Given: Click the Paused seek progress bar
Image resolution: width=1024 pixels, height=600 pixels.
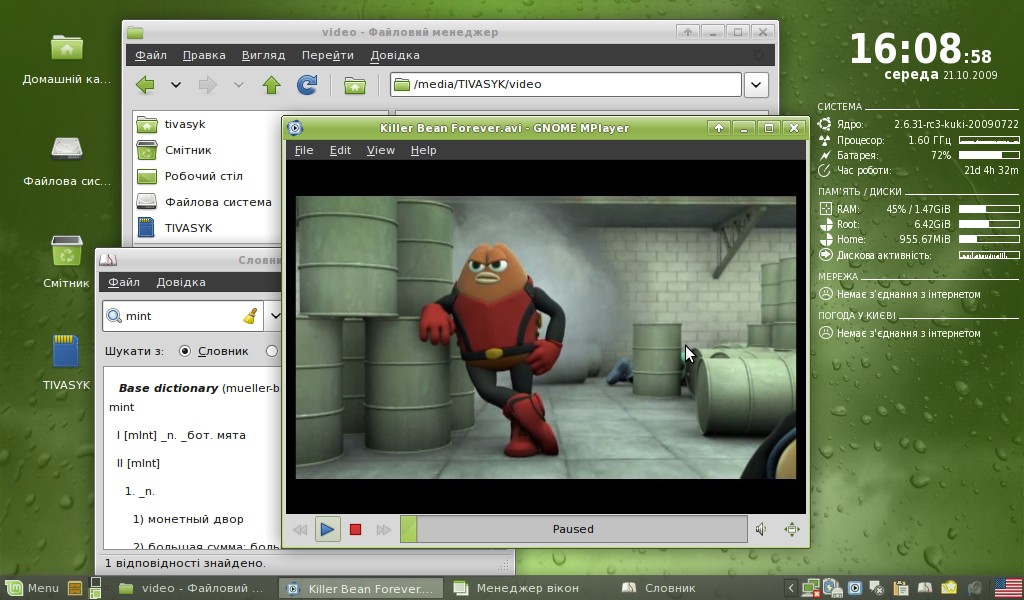Looking at the screenshot, I should tap(573, 529).
